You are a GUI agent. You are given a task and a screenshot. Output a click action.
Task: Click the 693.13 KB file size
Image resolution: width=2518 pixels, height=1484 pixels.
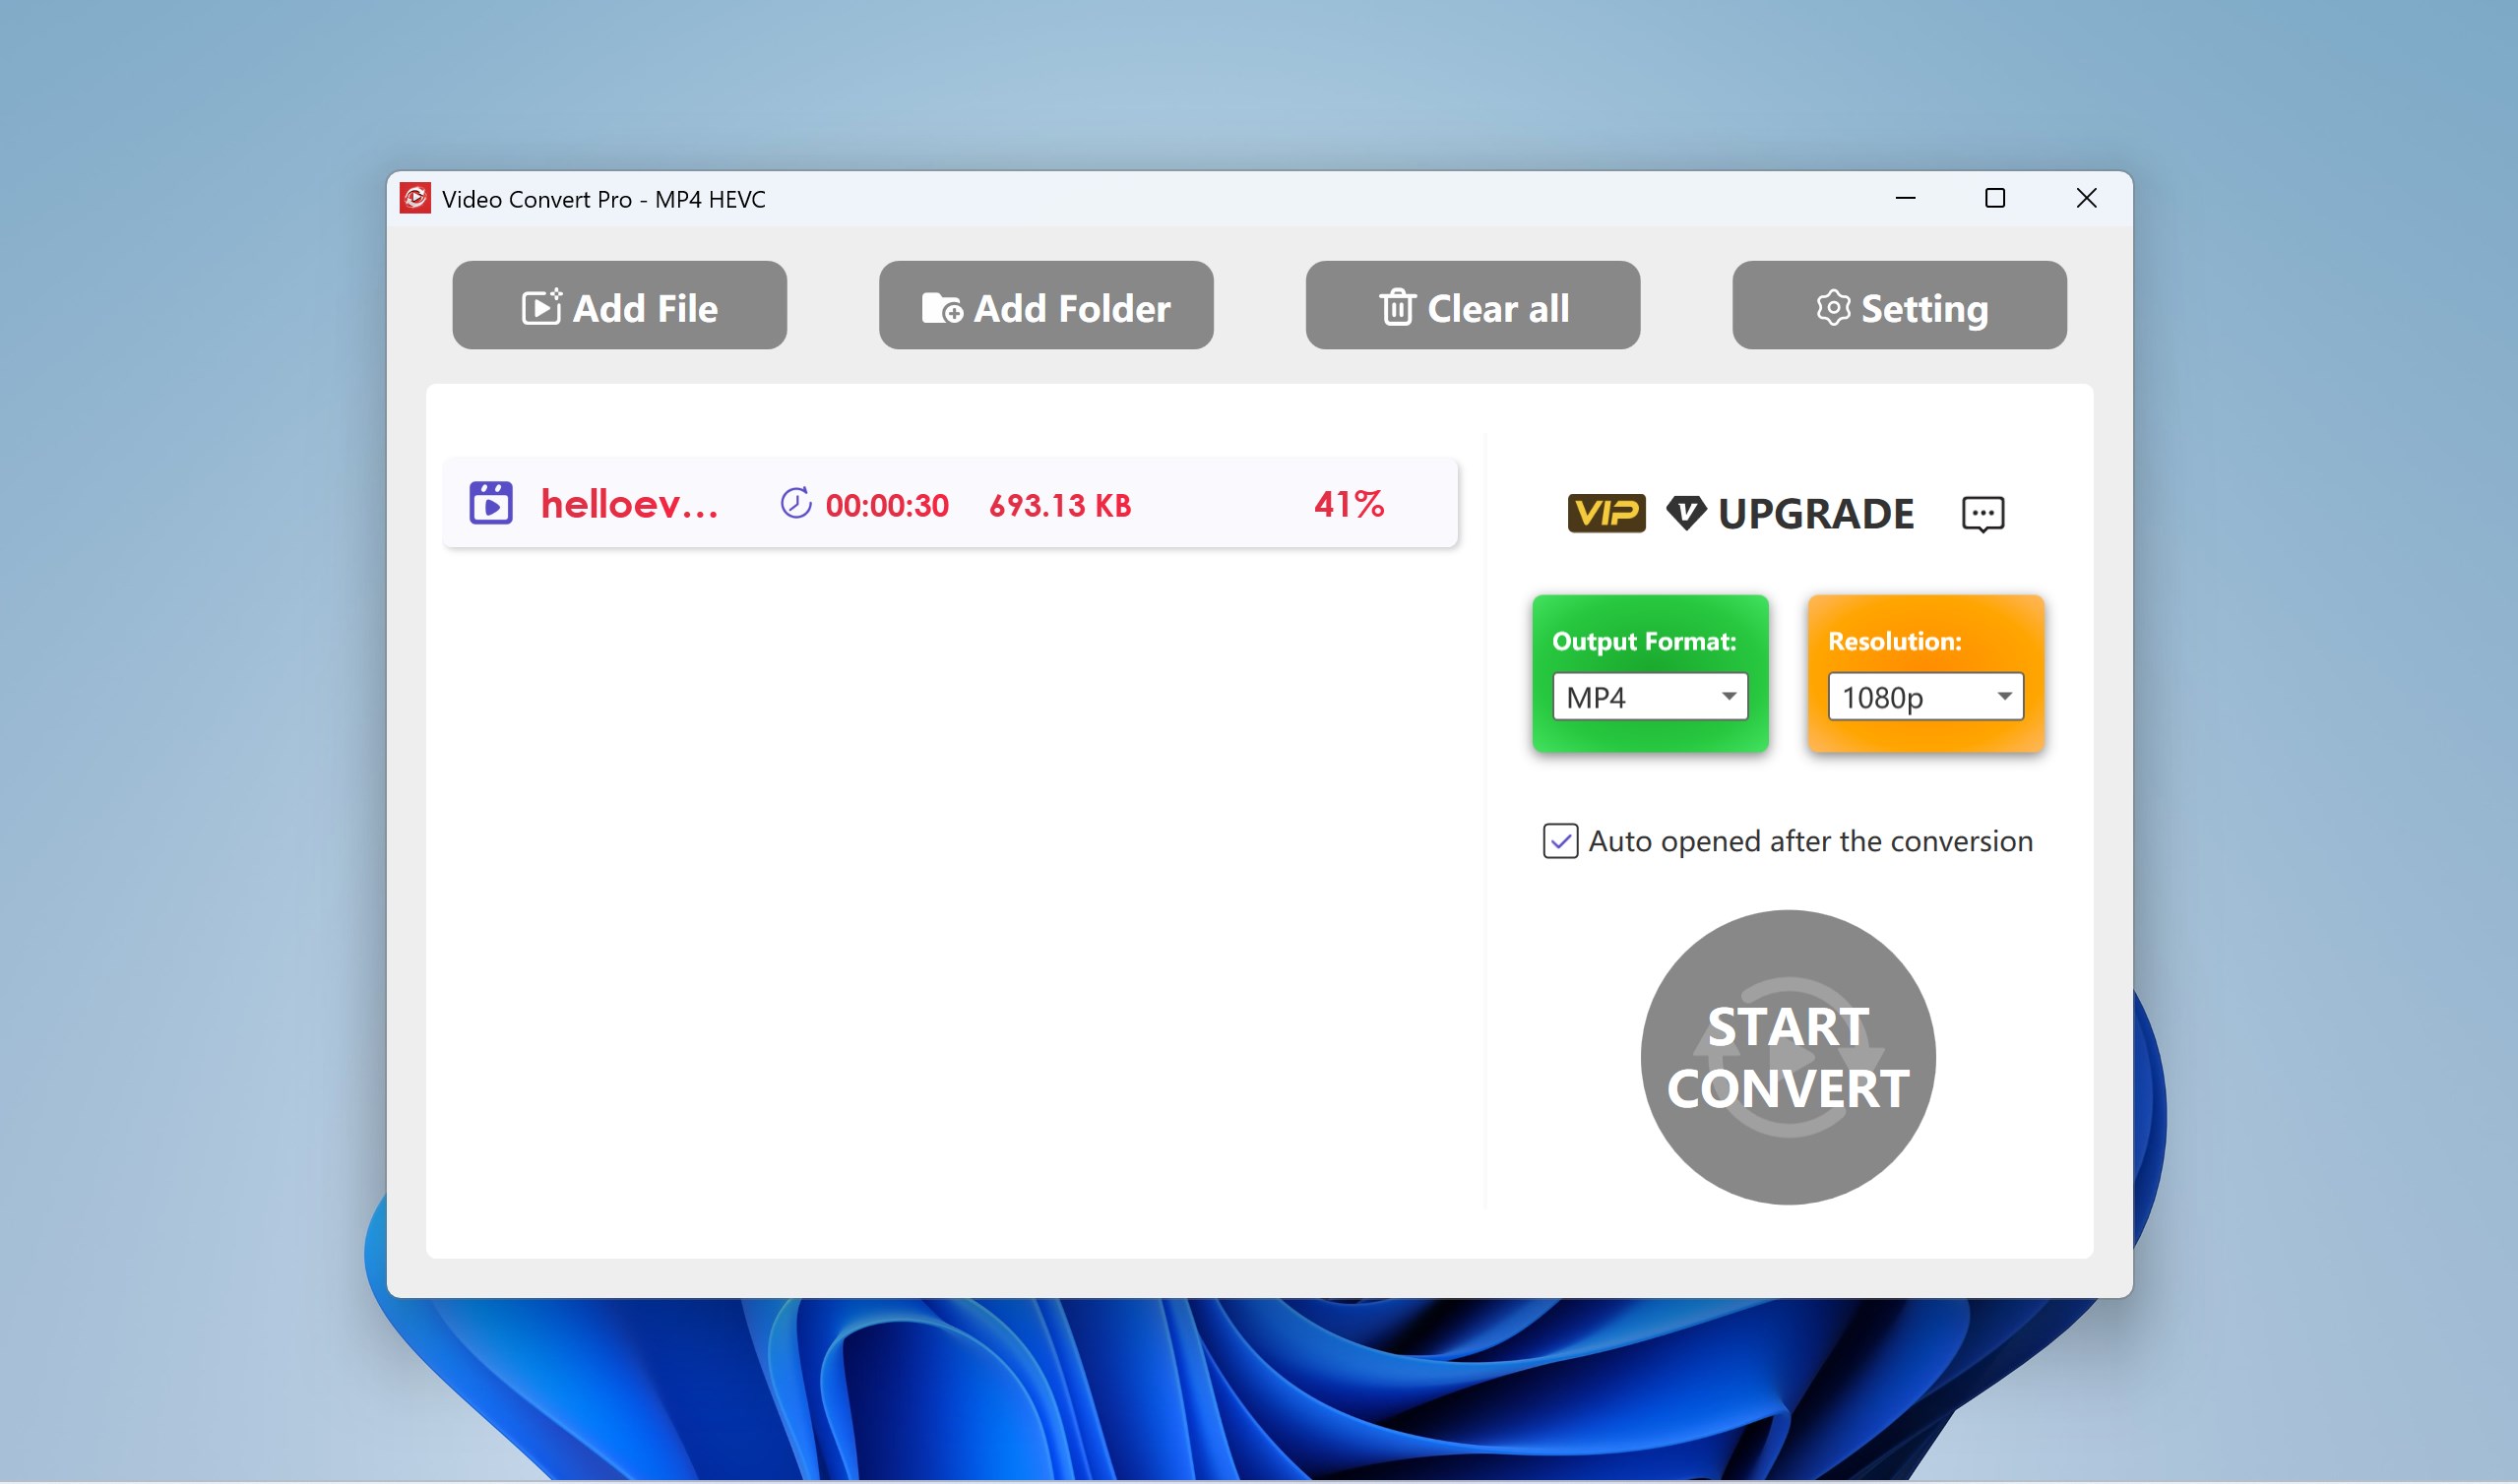coord(1060,506)
